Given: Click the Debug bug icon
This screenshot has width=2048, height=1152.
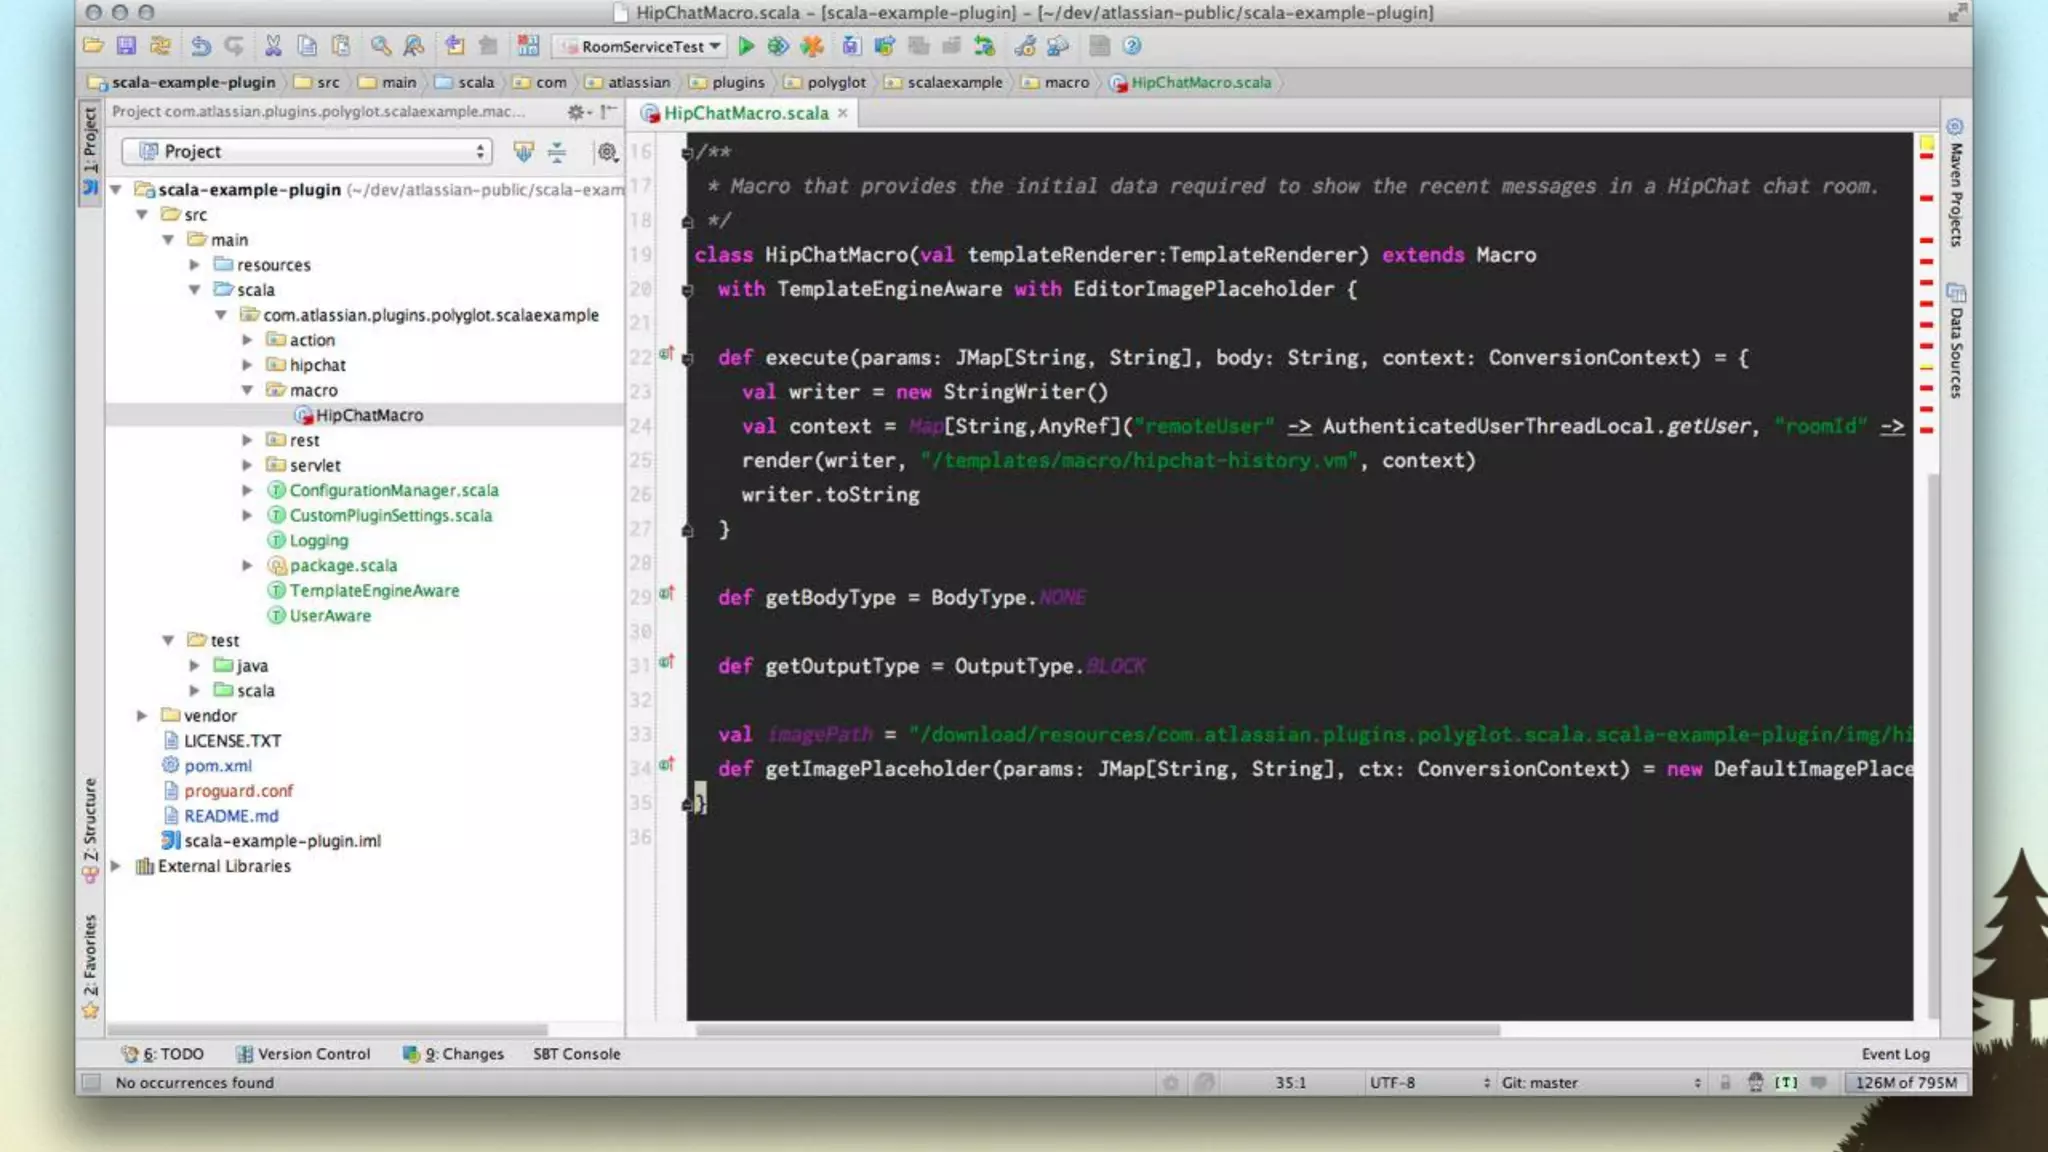Looking at the screenshot, I should pyautogui.click(x=778, y=46).
